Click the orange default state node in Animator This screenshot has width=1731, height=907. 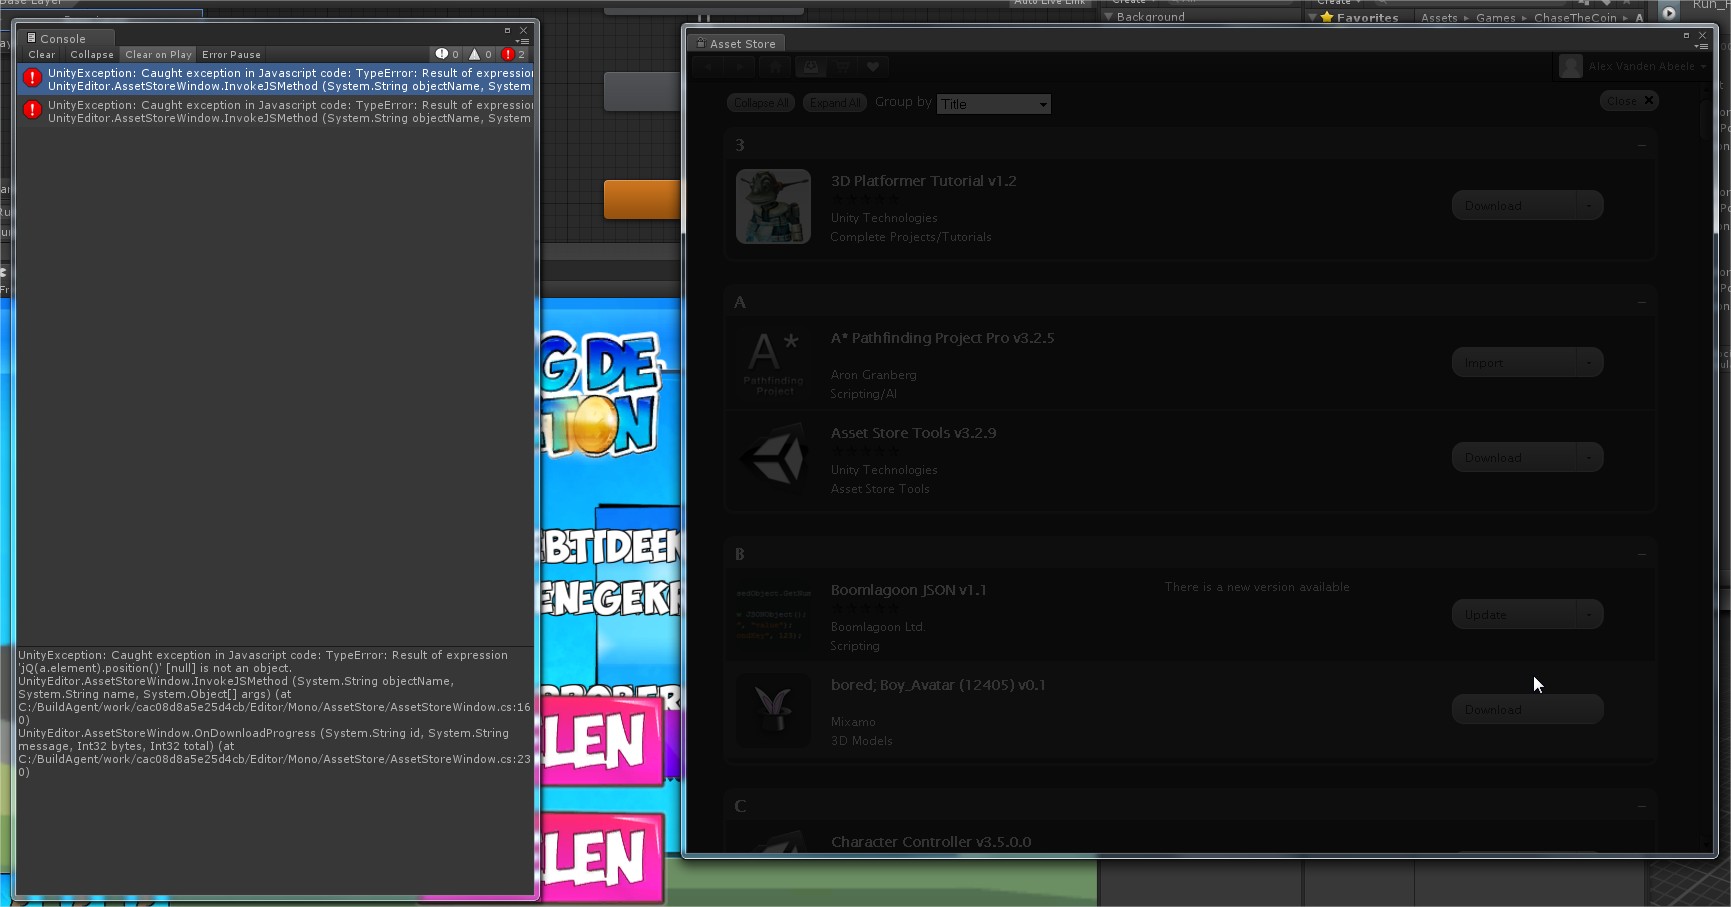pyautogui.click(x=641, y=199)
